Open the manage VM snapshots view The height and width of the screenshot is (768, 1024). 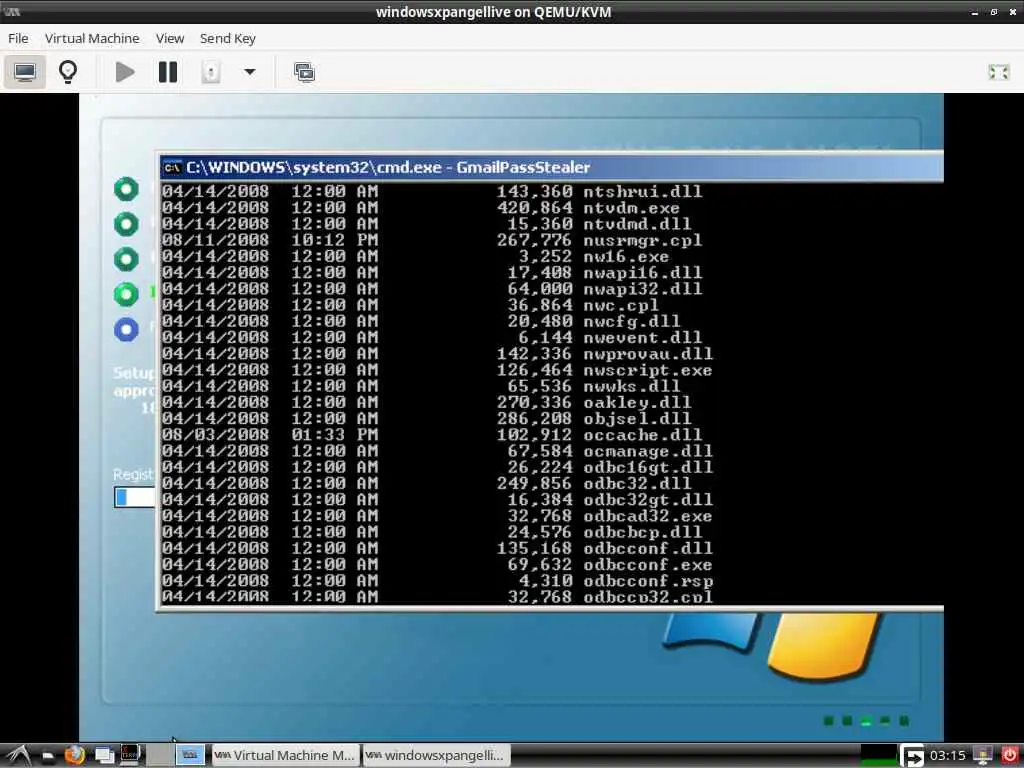tap(304, 72)
